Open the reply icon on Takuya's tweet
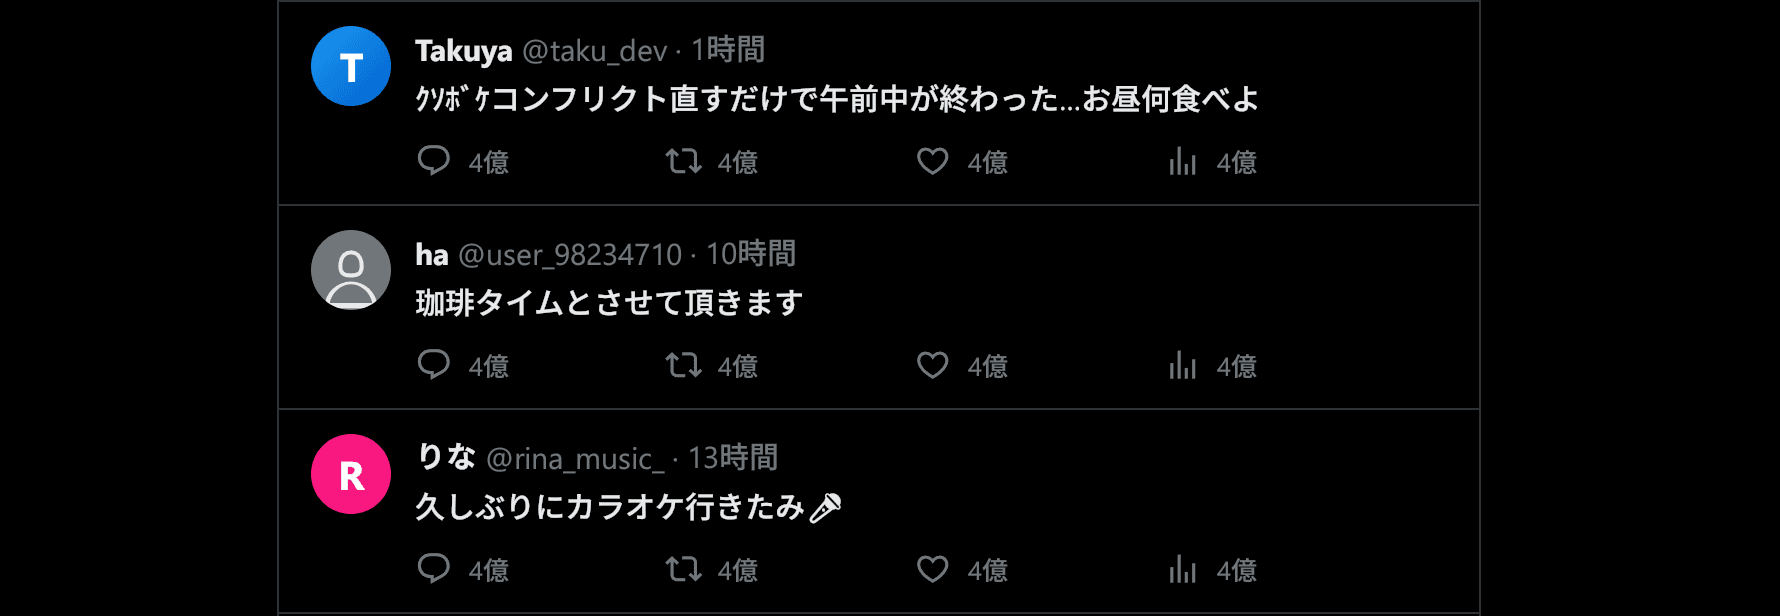 [434, 161]
